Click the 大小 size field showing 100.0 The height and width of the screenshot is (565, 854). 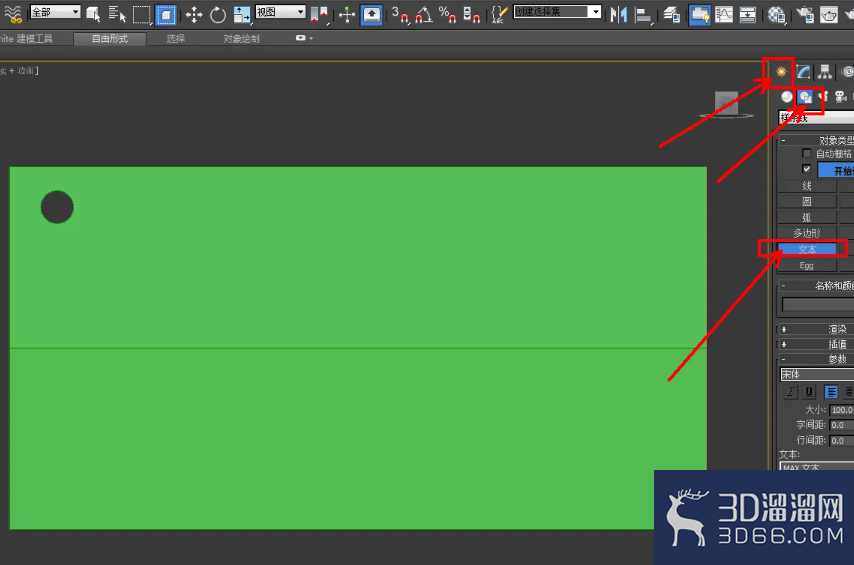coord(842,410)
